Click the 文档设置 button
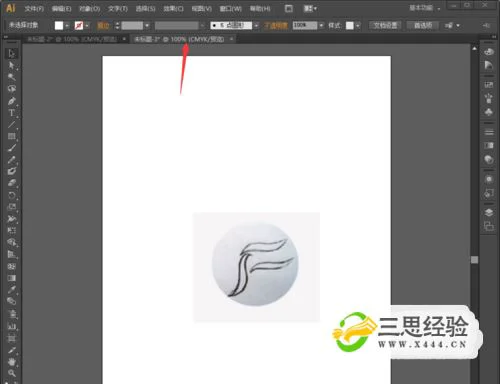The width and height of the screenshot is (500, 384). click(x=385, y=25)
